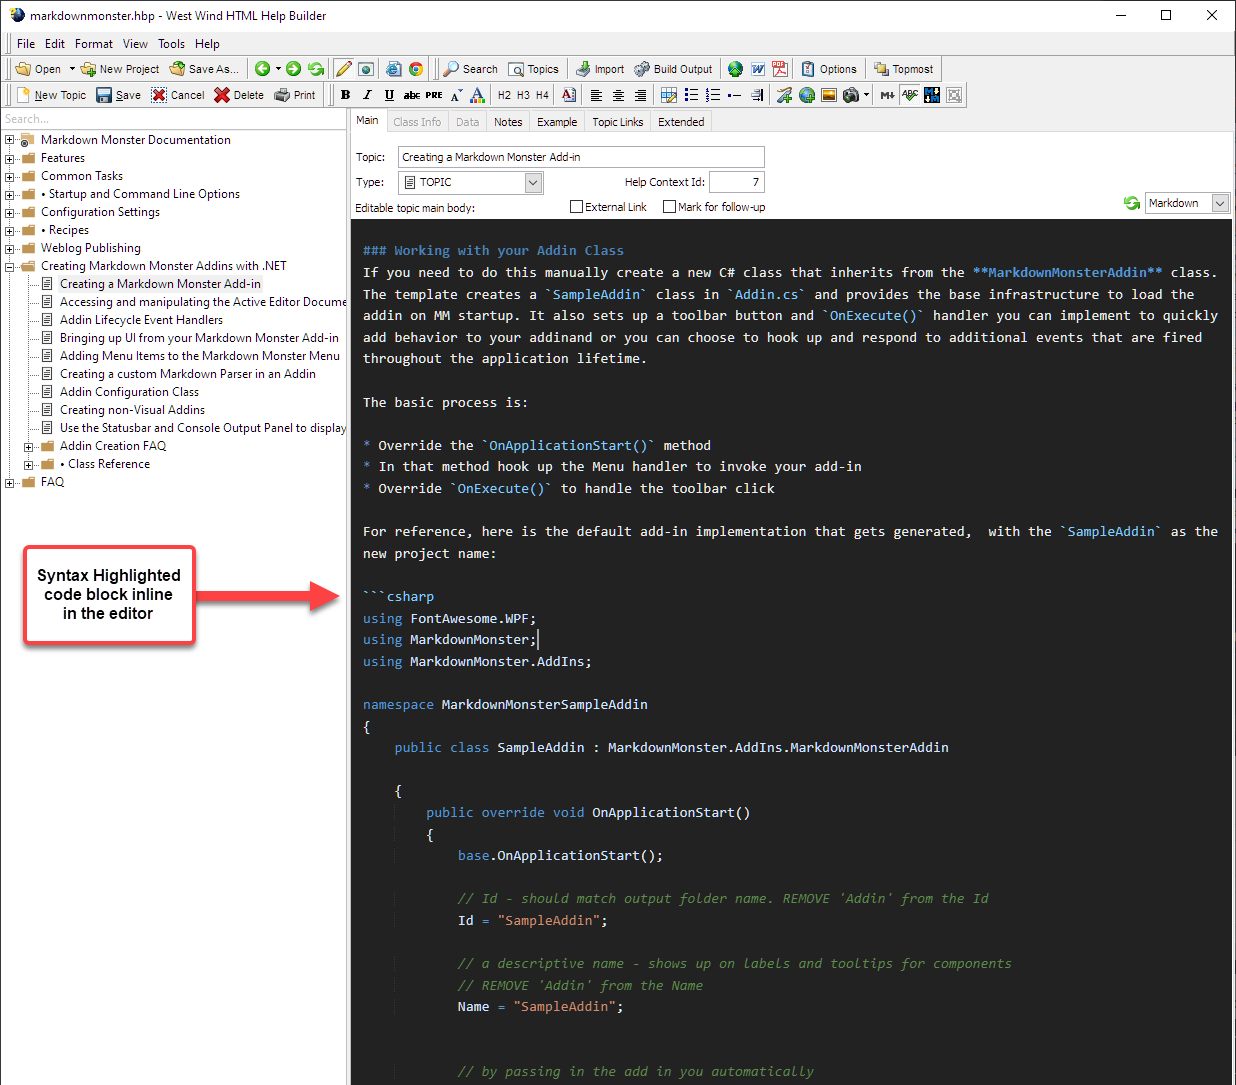Open topic in Internet Explorer icon
The height and width of the screenshot is (1085, 1236).
pos(394,69)
